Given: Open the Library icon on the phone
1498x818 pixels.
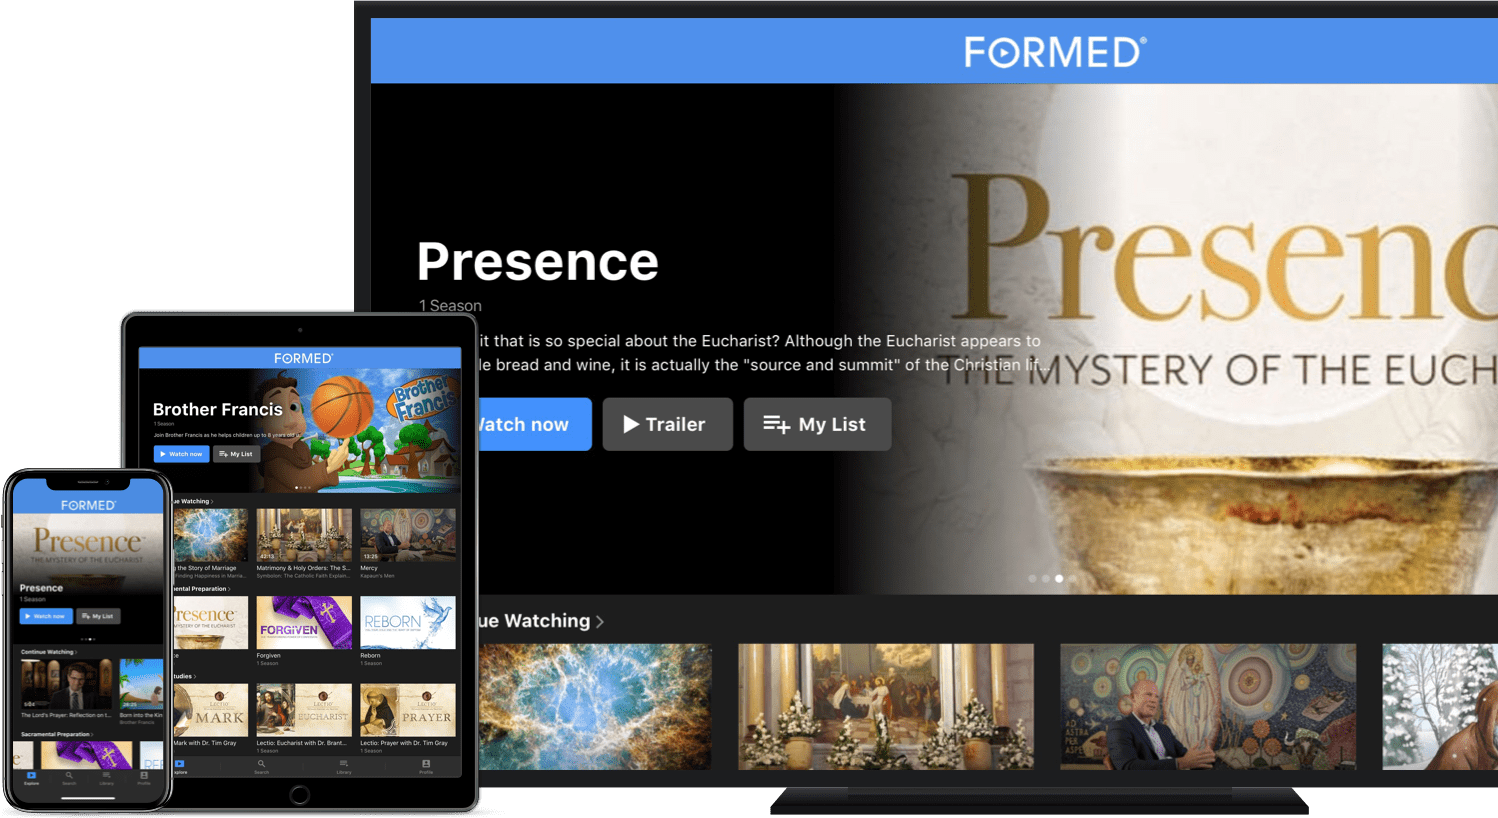Looking at the screenshot, I should pos(106,777).
